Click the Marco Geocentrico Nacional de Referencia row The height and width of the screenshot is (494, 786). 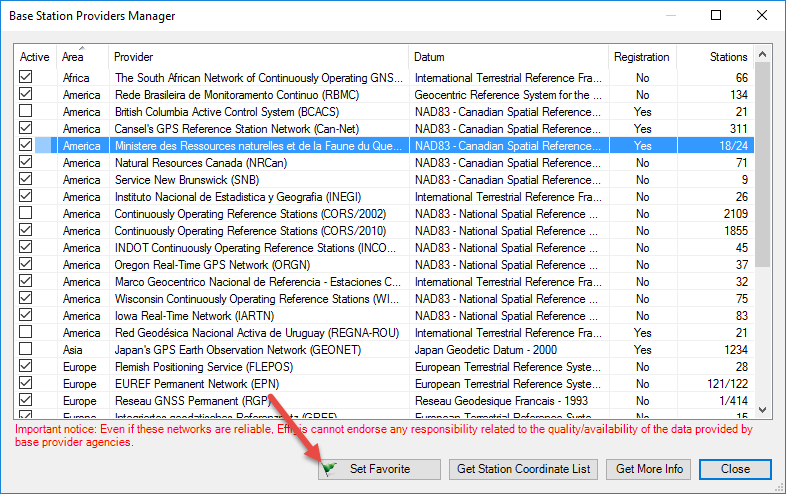(384, 281)
